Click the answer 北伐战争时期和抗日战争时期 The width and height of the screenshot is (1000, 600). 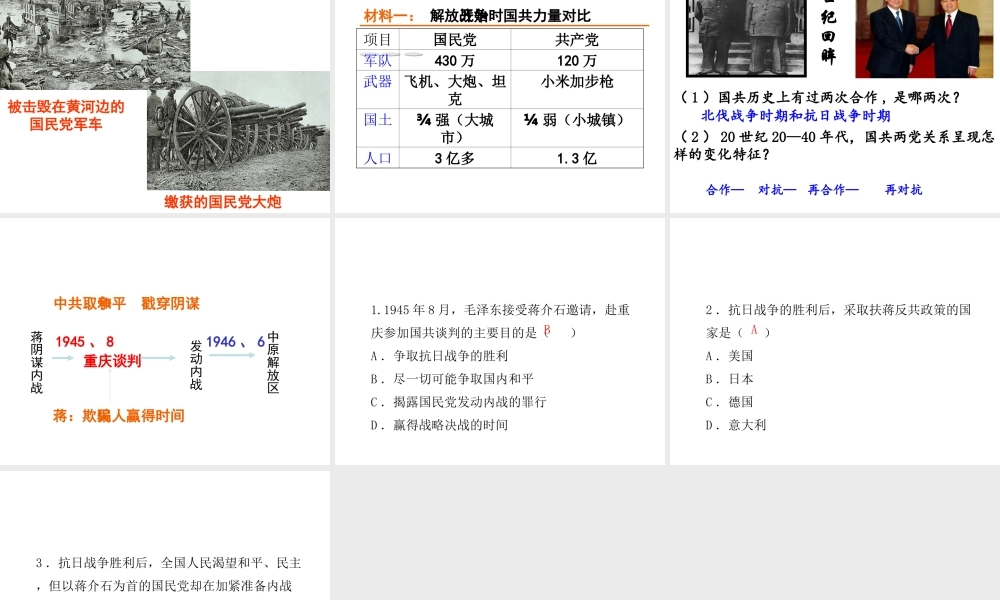click(796, 115)
